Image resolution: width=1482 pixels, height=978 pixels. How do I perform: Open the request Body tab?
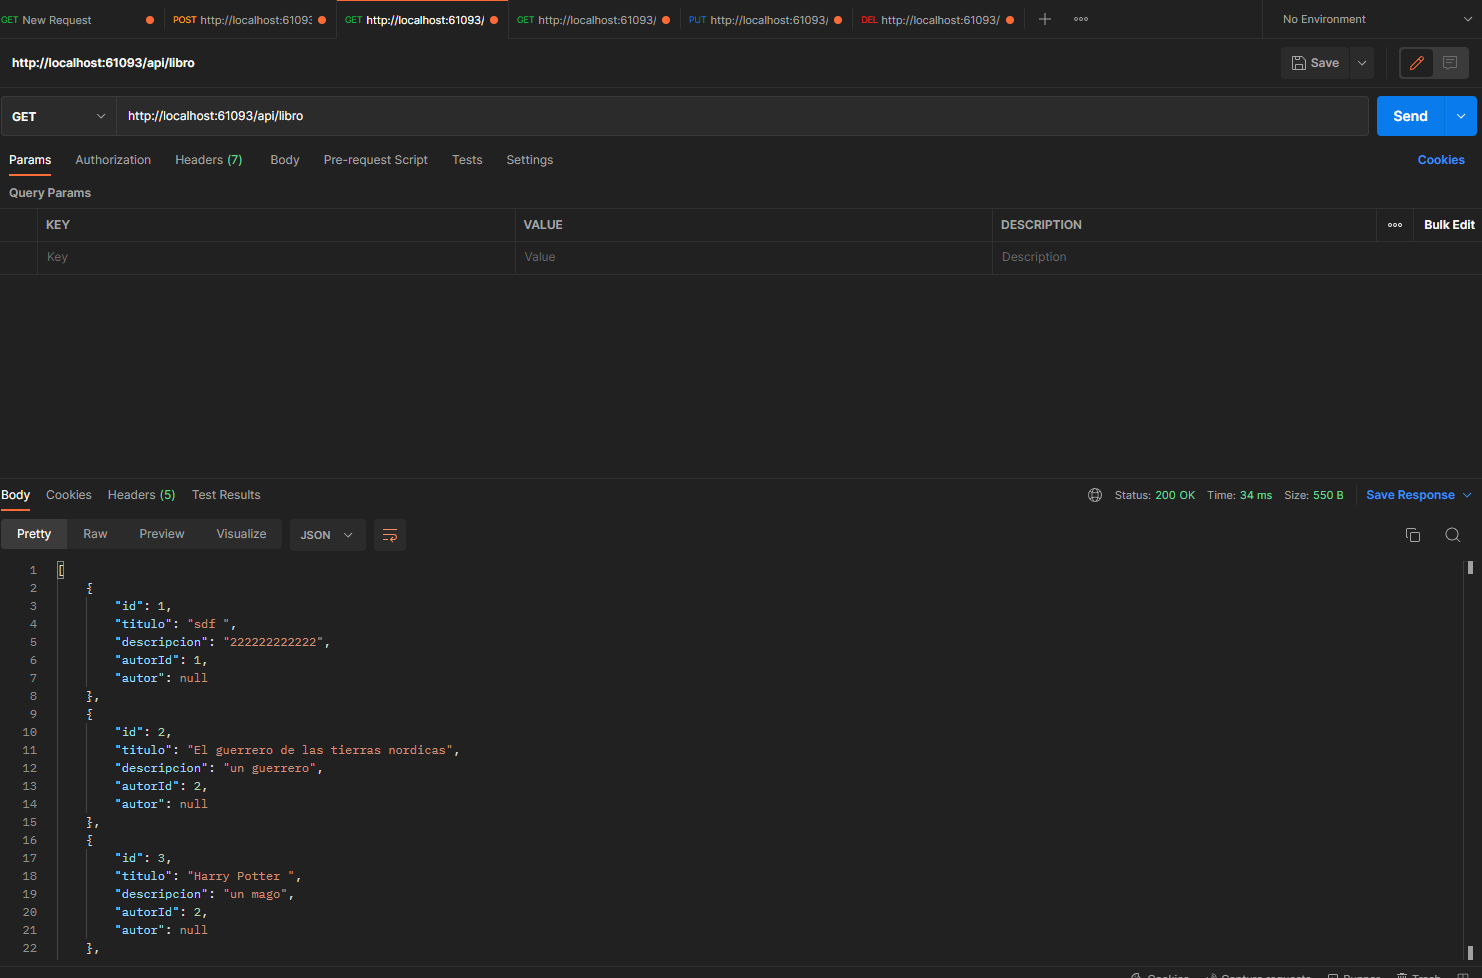point(285,160)
